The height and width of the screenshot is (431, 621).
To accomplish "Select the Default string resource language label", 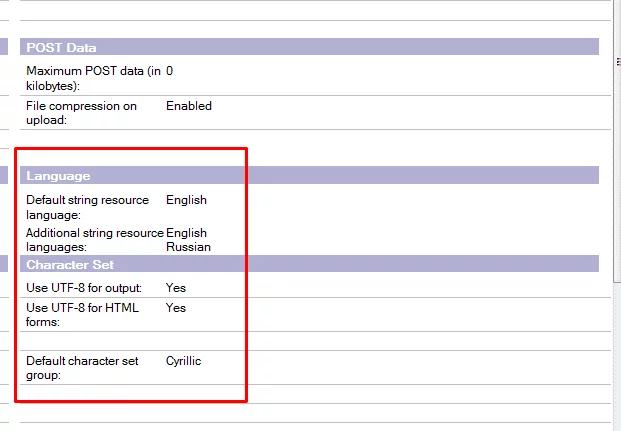I will [x=87, y=207].
